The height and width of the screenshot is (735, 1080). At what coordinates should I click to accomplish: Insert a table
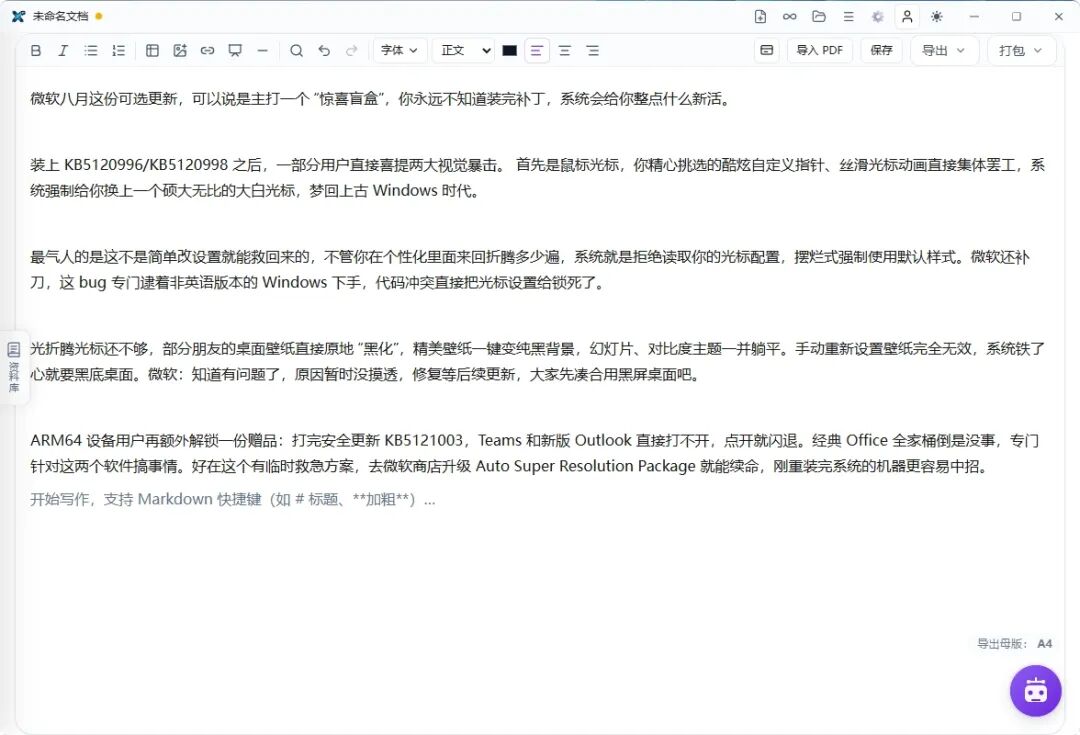152,50
